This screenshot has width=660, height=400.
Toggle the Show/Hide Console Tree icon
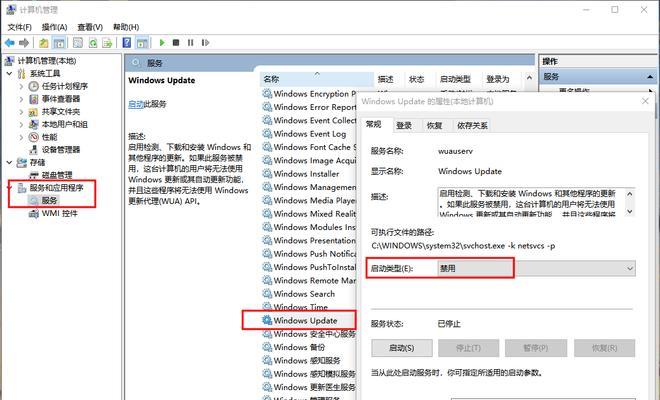[x=59, y=43]
